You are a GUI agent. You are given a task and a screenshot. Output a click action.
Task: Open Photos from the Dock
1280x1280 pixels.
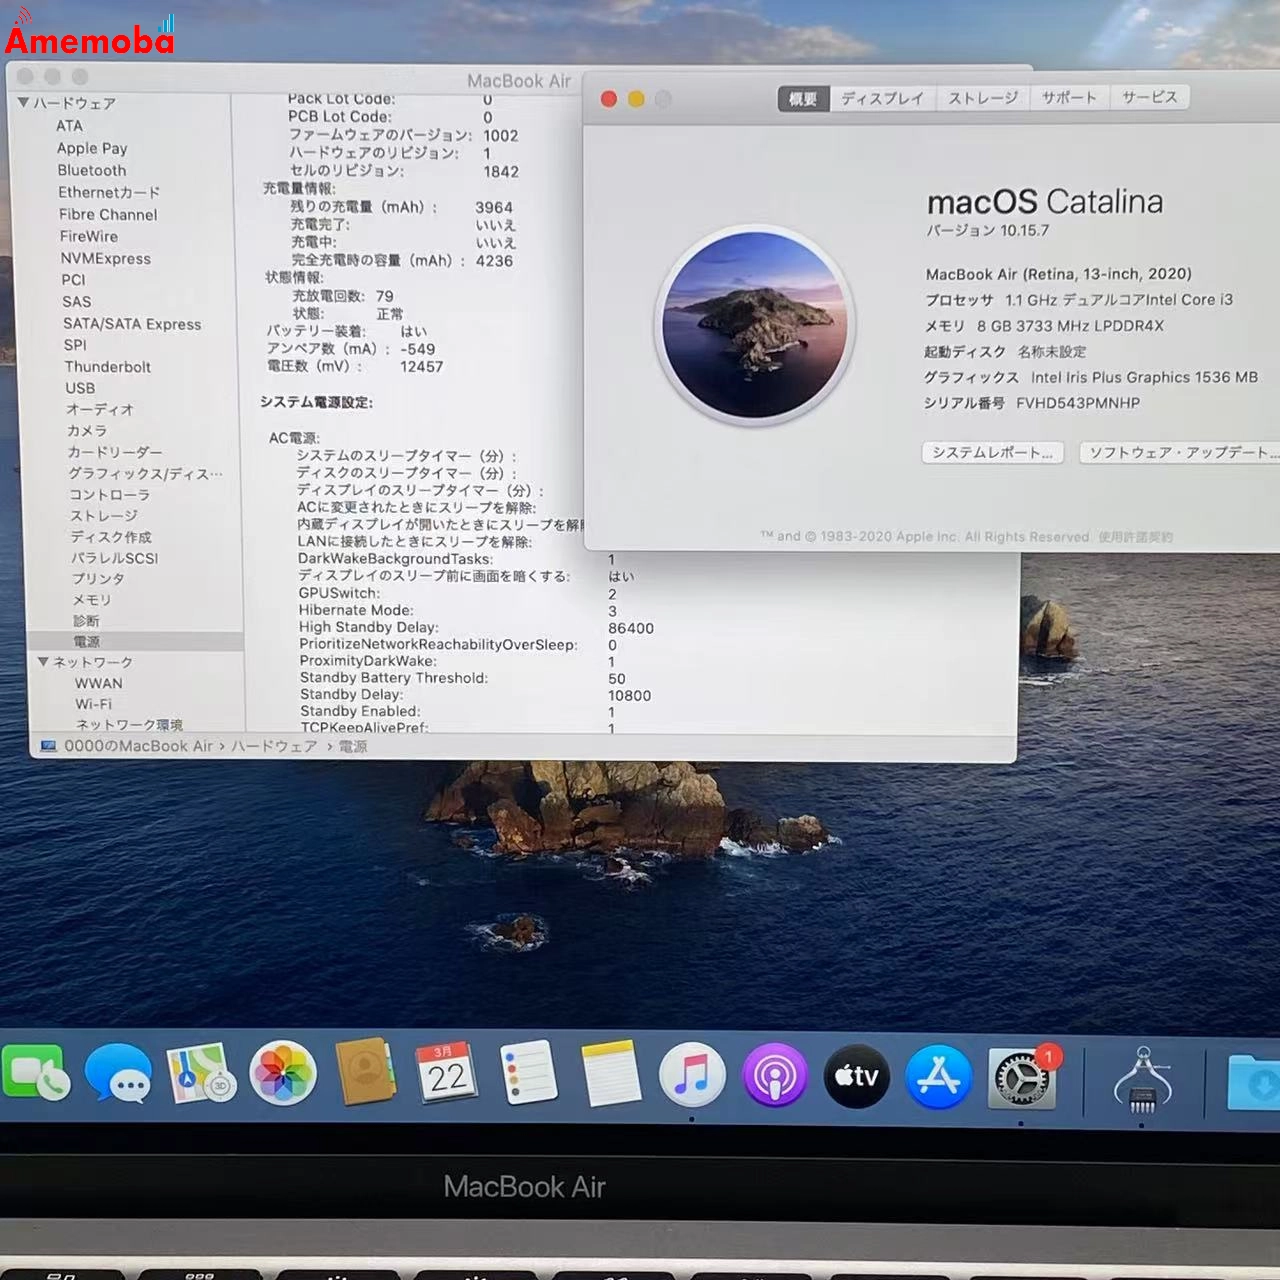[x=283, y=1075]
